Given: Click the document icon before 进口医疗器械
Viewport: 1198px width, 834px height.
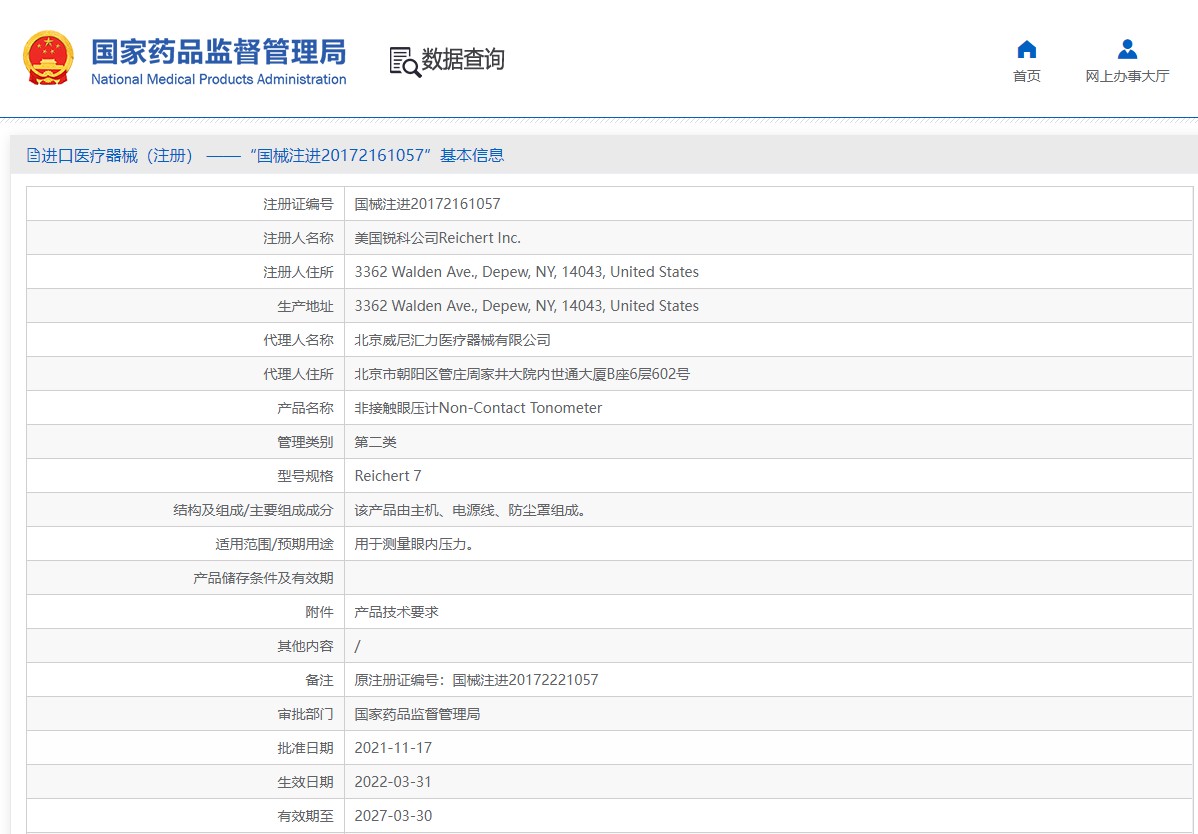Looking at the screenshot, I should 33,155.
